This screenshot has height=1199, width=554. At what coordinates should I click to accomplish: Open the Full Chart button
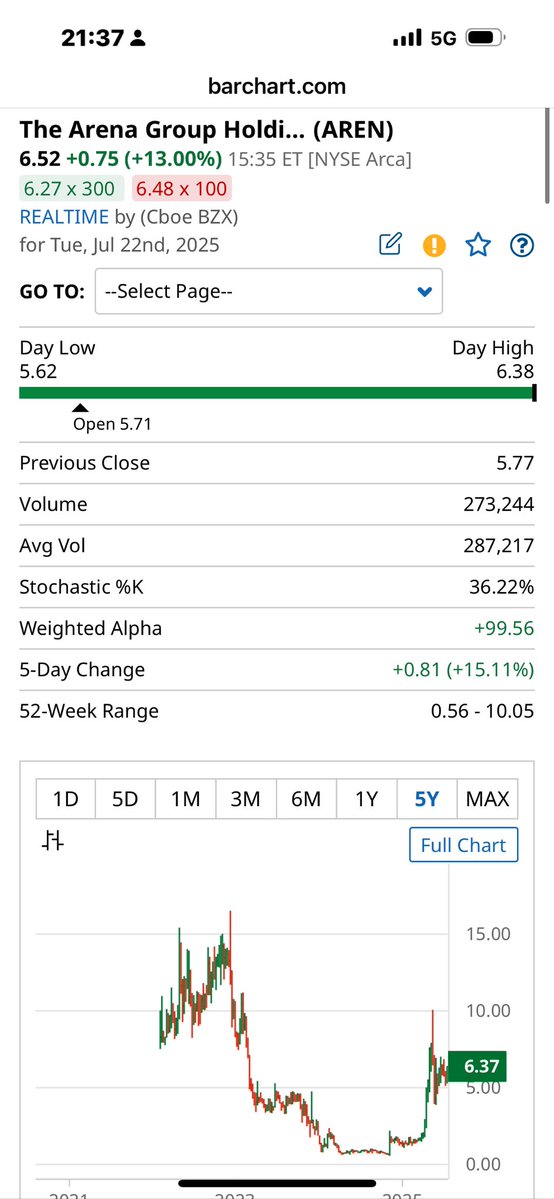[x=464, y=845]
